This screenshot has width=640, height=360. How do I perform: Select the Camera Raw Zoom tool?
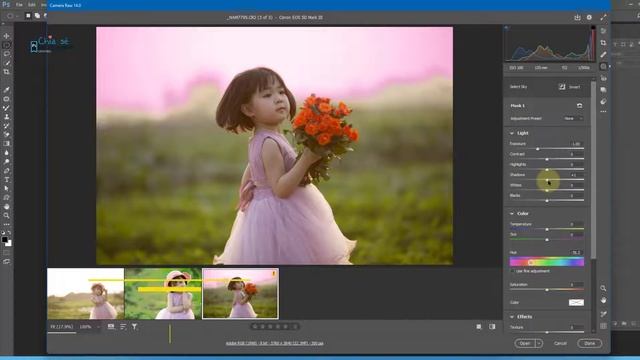click(x=603, y=288)
